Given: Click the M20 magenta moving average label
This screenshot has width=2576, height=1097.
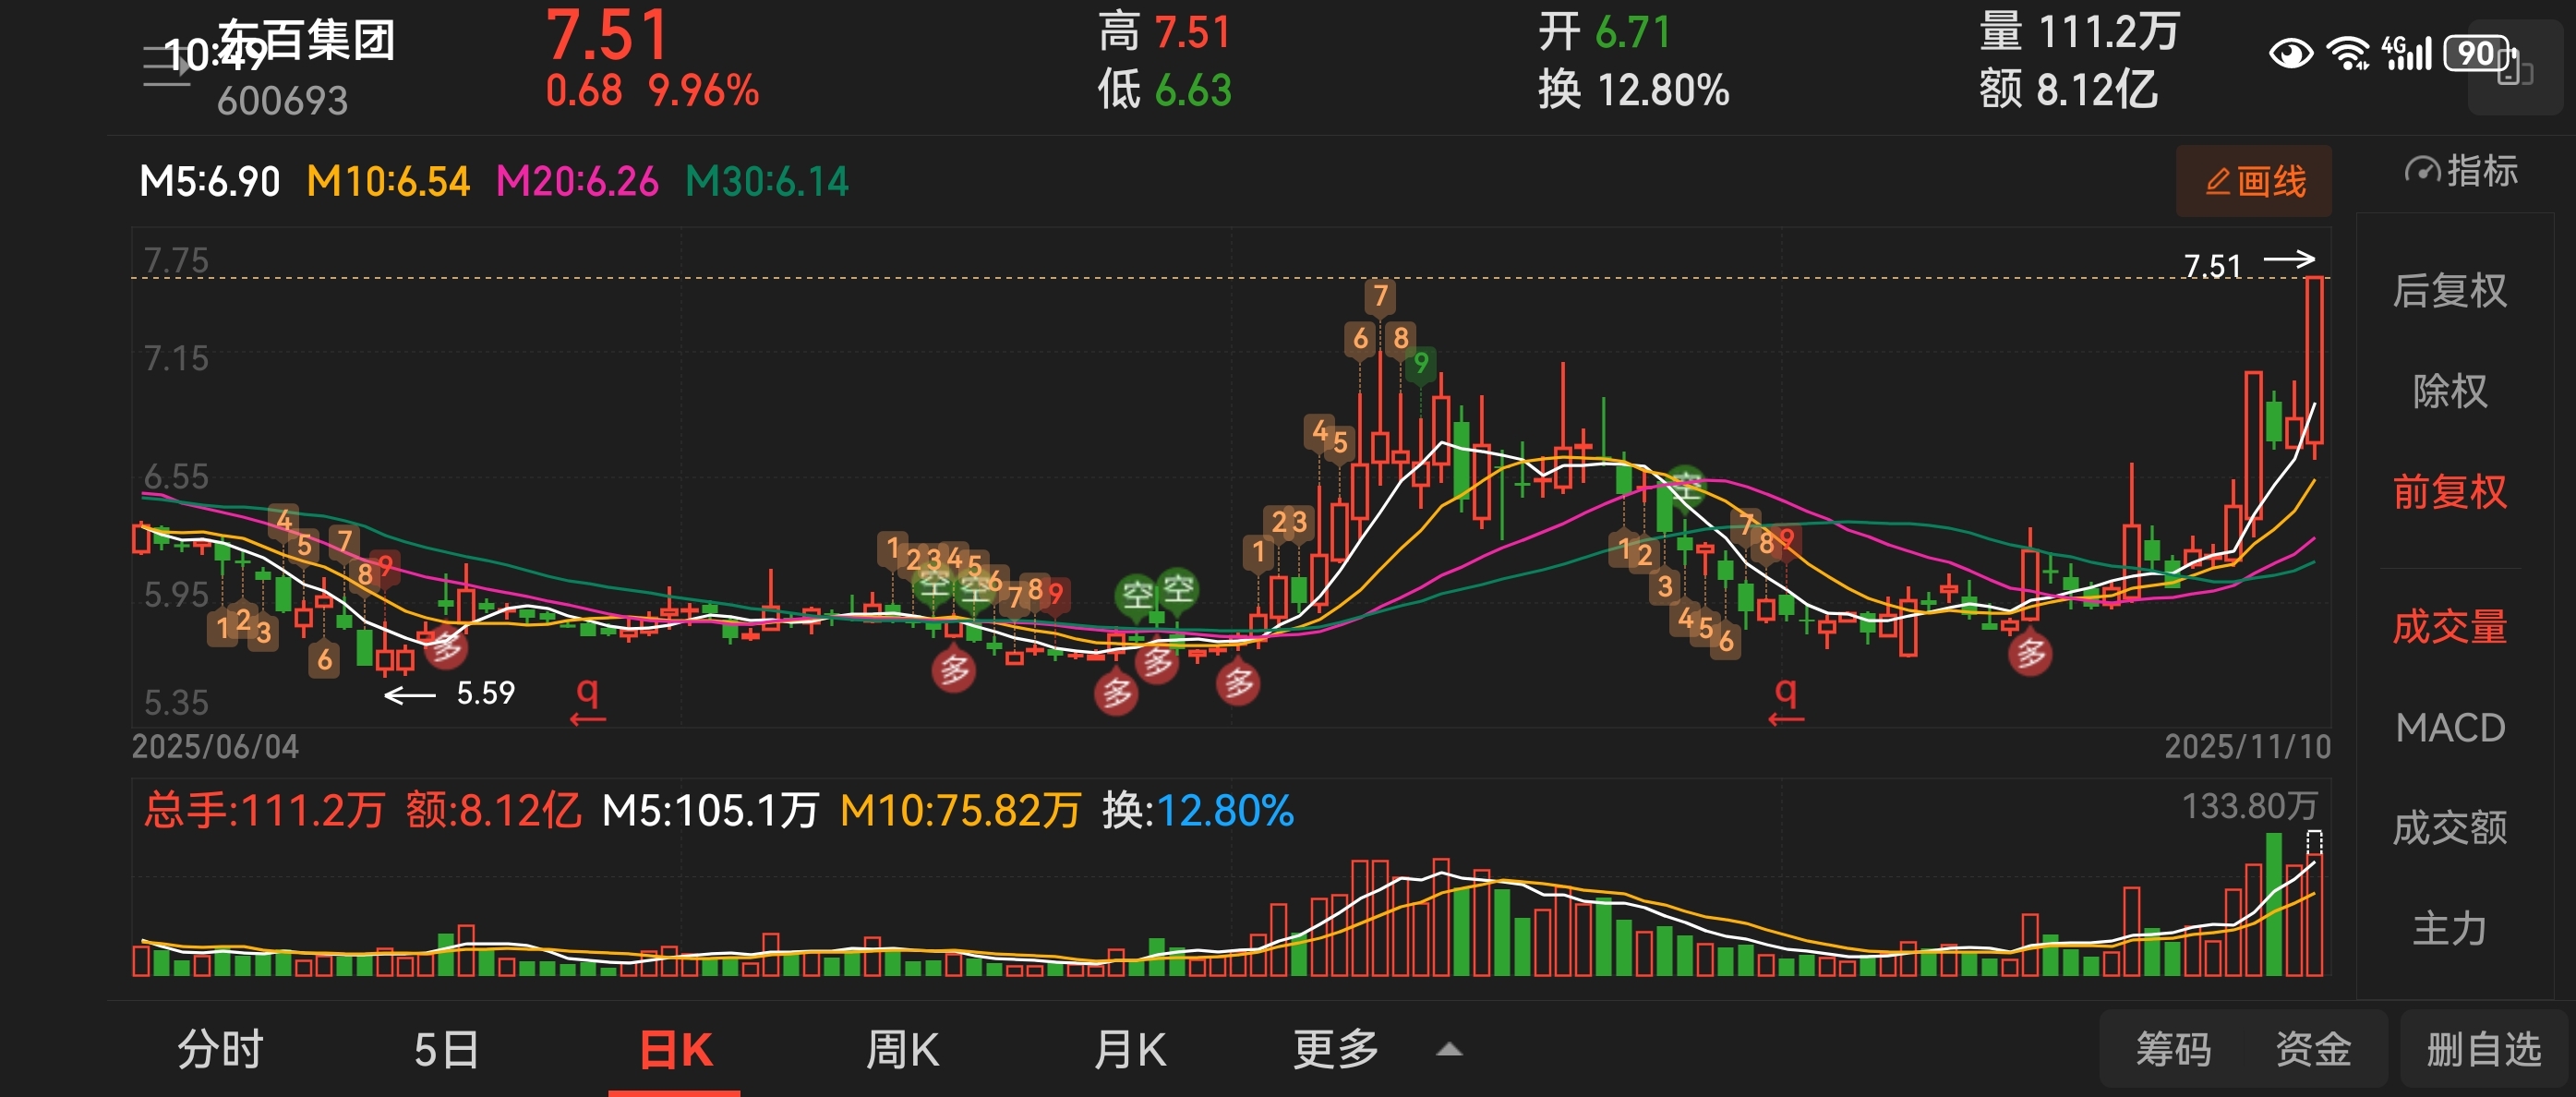Looking at the screenshot, I should [x=577, y=182].
